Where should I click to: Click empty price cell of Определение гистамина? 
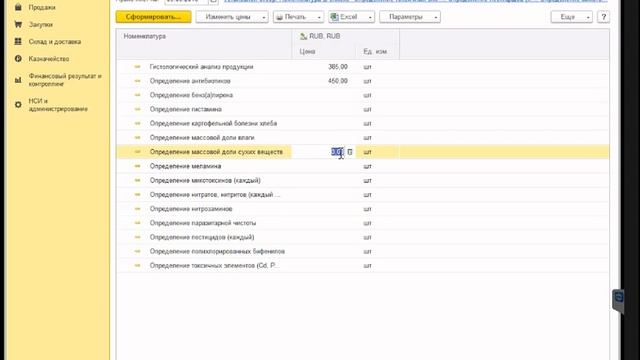pyautogui.click(x=324, y=109)
